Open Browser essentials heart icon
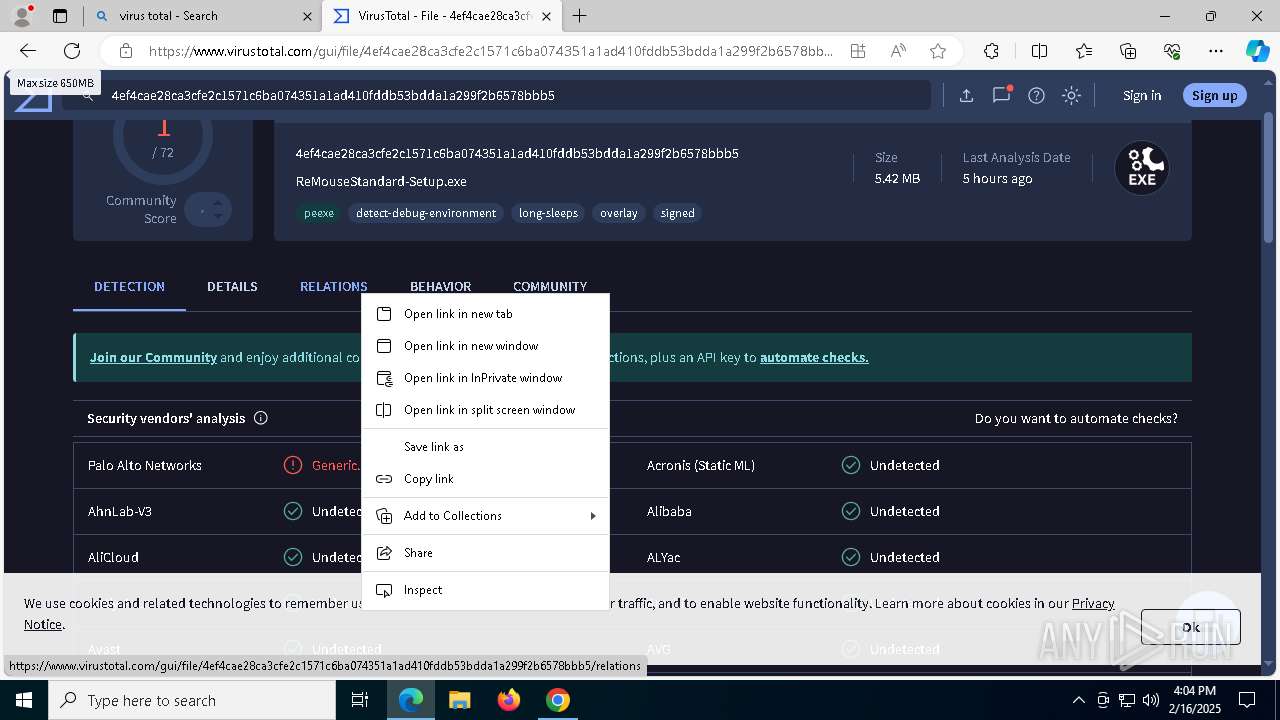Image resolution: width=1280 pixels, height=720 pixels. 1172,51
